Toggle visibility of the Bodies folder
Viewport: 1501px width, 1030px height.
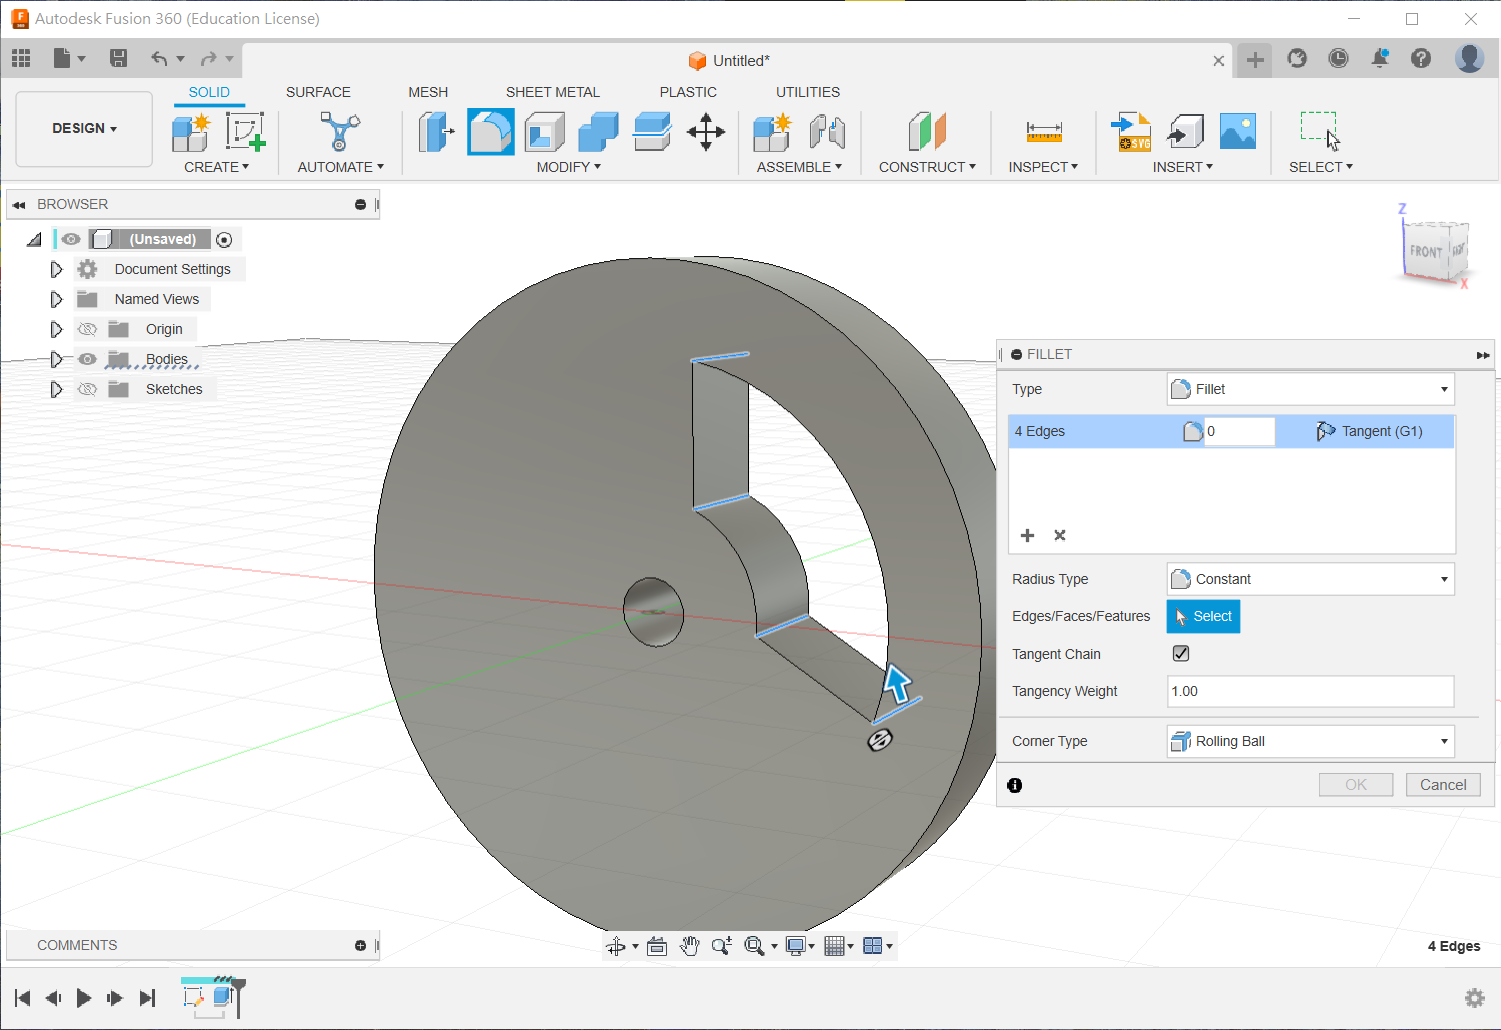pyautogui.click(x=88, y=359)
